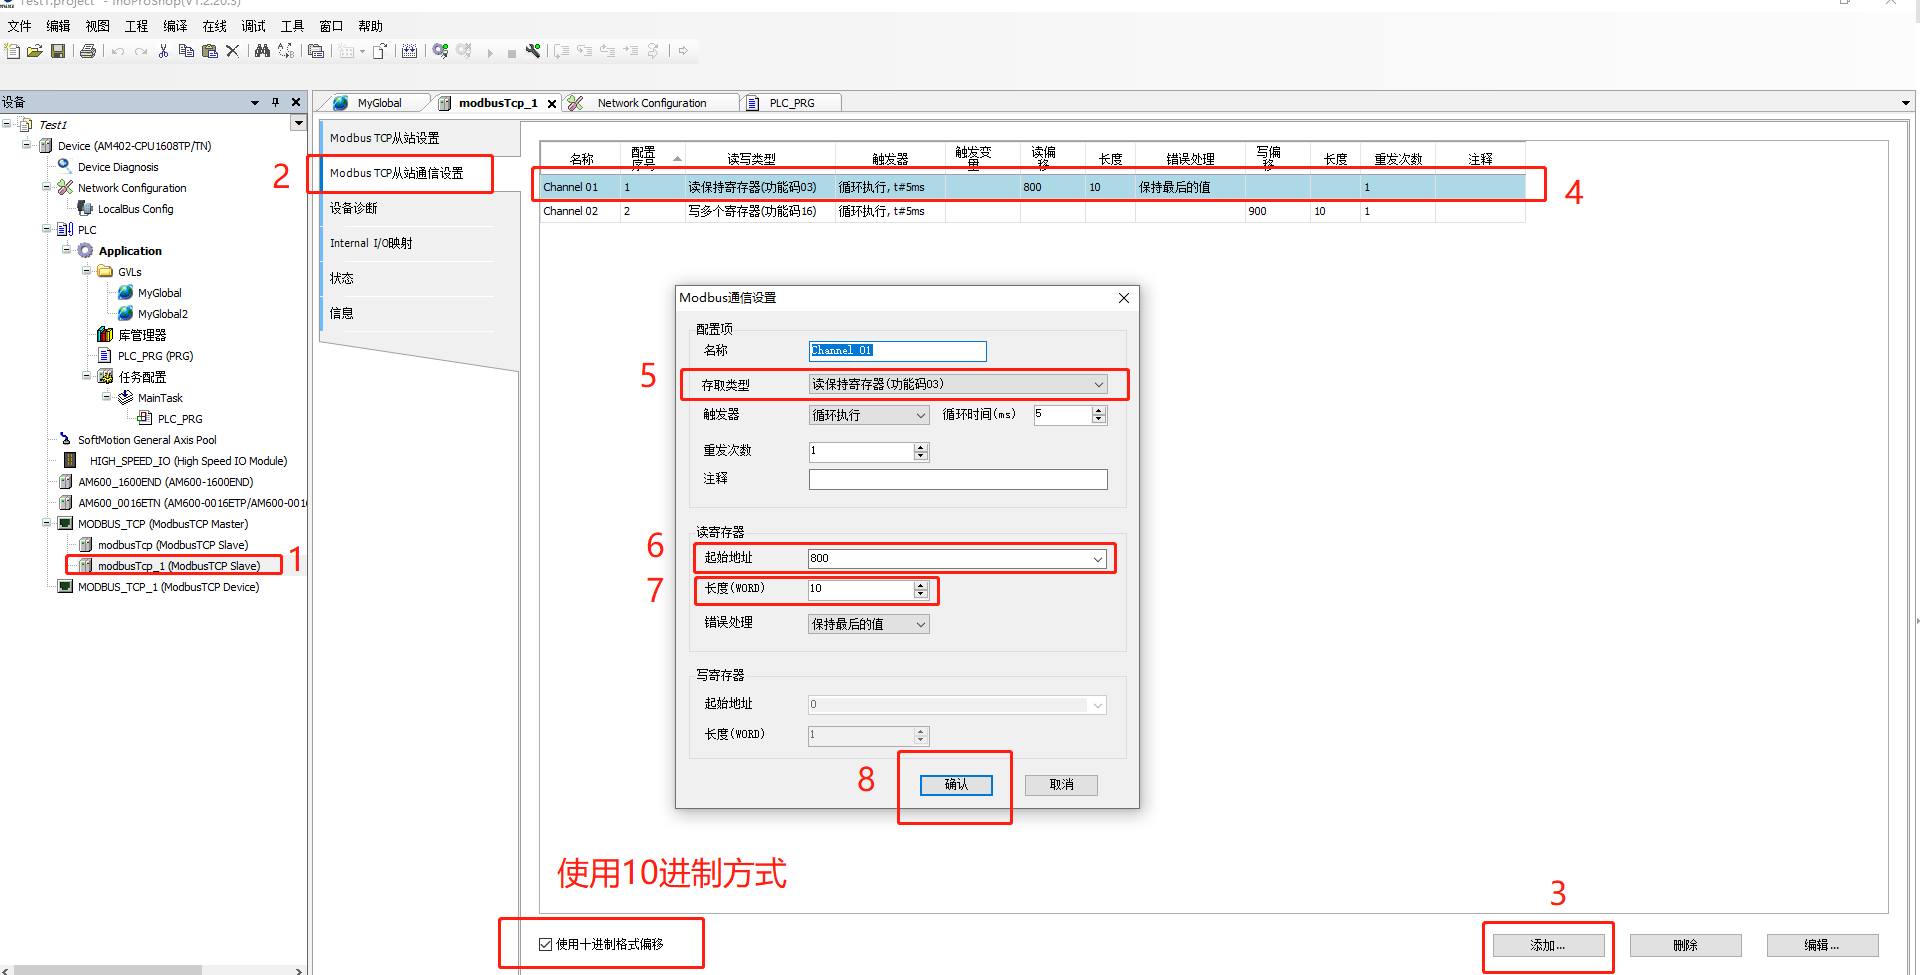
Task: Select PLC_PRG (PRG) tree node
Action: [x=155, y=356]
